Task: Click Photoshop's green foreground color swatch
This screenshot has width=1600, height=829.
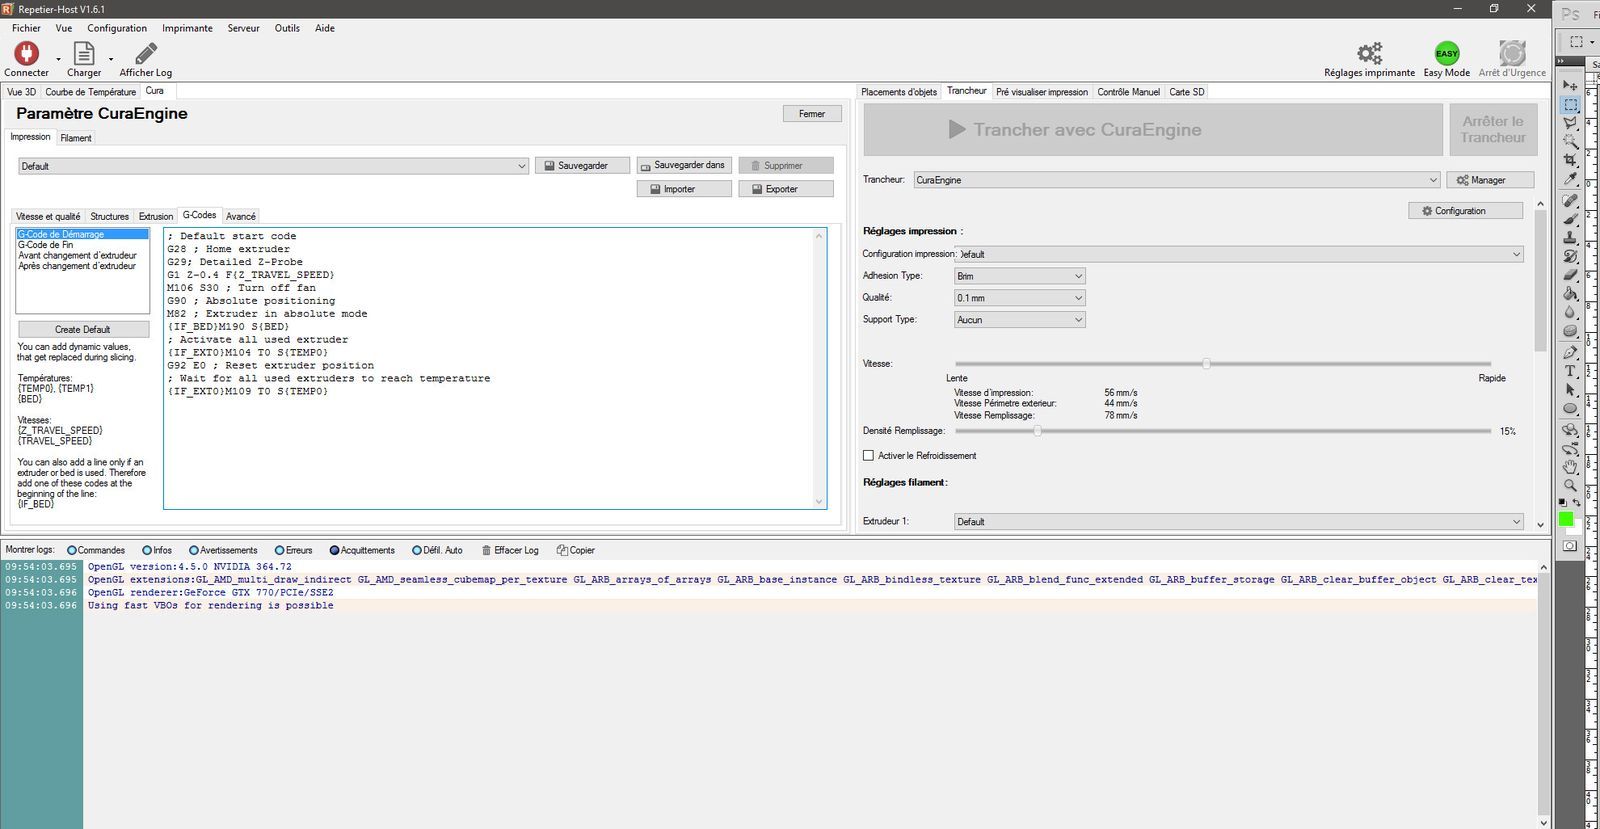Action: click(x=1566, y=519)
